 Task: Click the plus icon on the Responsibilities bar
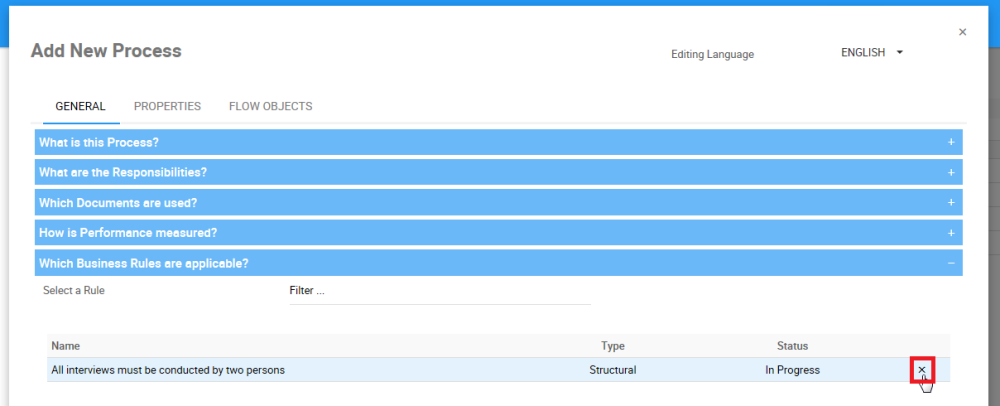pos(951,172)
